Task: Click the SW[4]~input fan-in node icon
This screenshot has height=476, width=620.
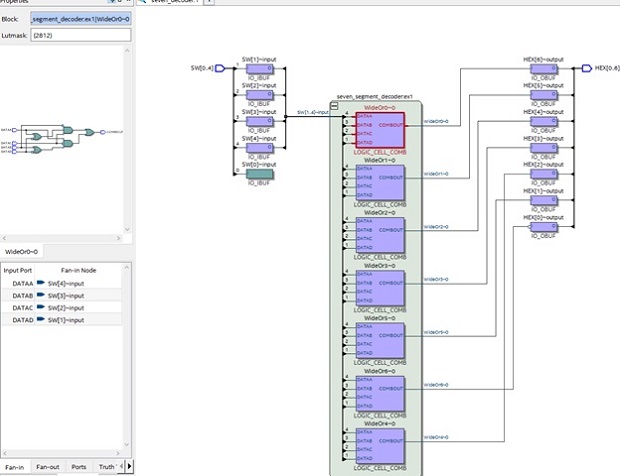Action: (x=41, y=284)
